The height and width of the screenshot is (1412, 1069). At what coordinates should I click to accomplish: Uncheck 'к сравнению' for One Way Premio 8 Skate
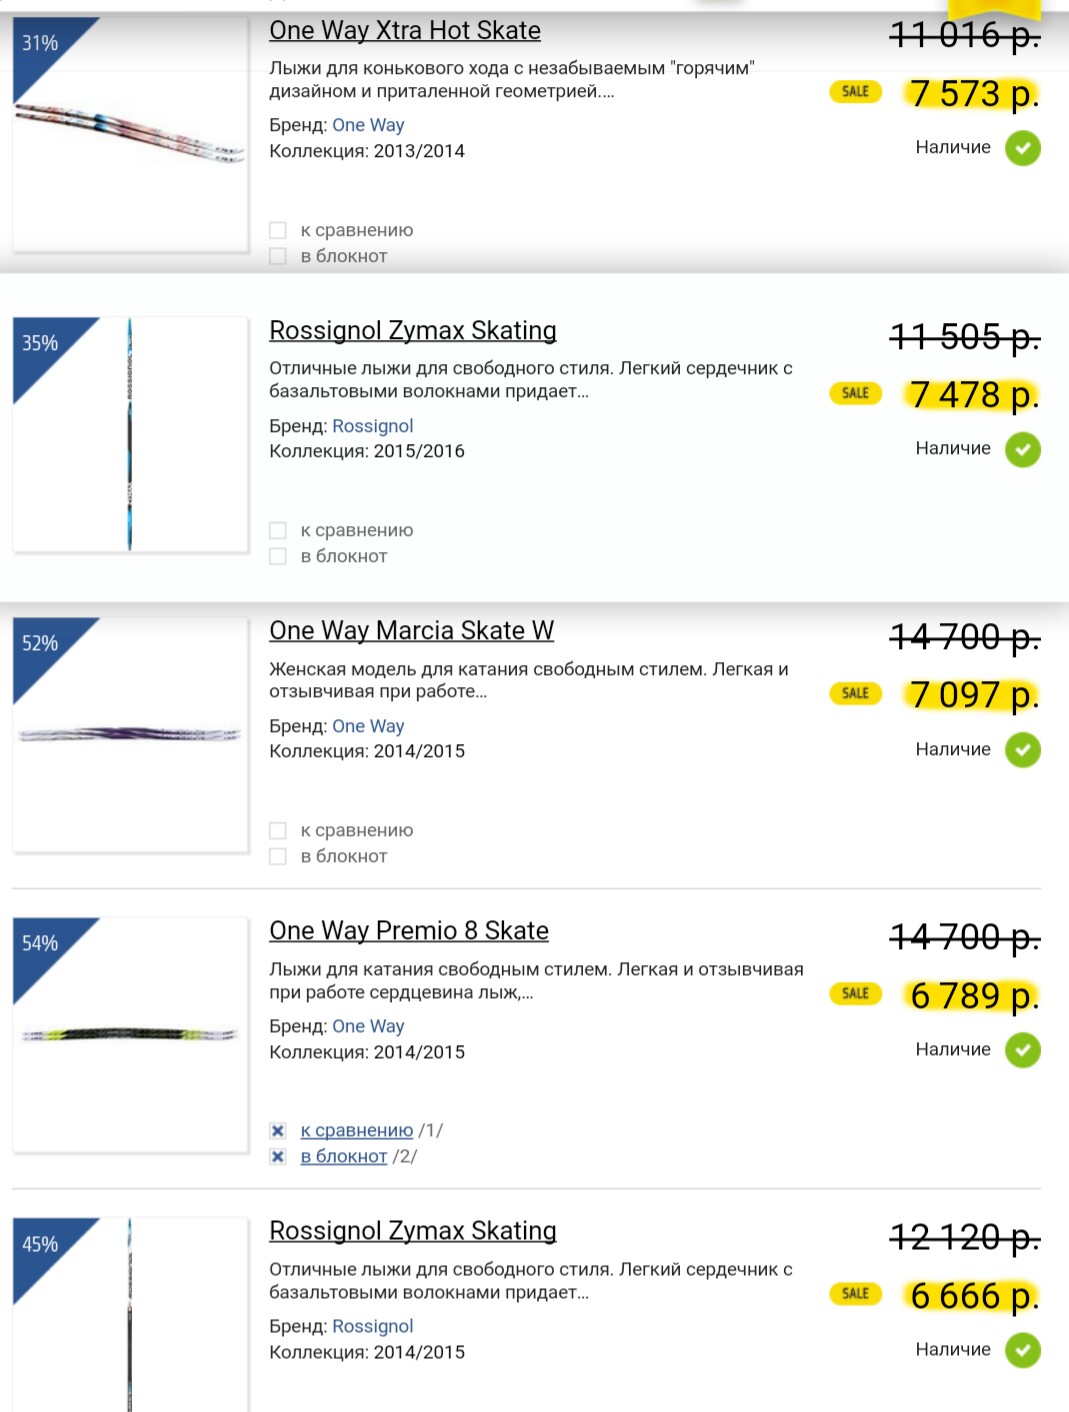click(x=278, y=1131)
